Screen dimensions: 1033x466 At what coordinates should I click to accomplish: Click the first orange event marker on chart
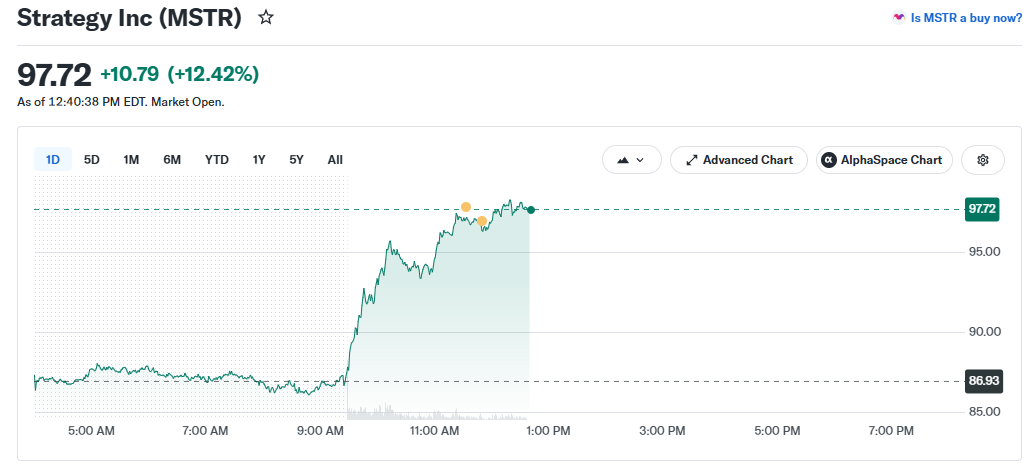pos(466,207)
